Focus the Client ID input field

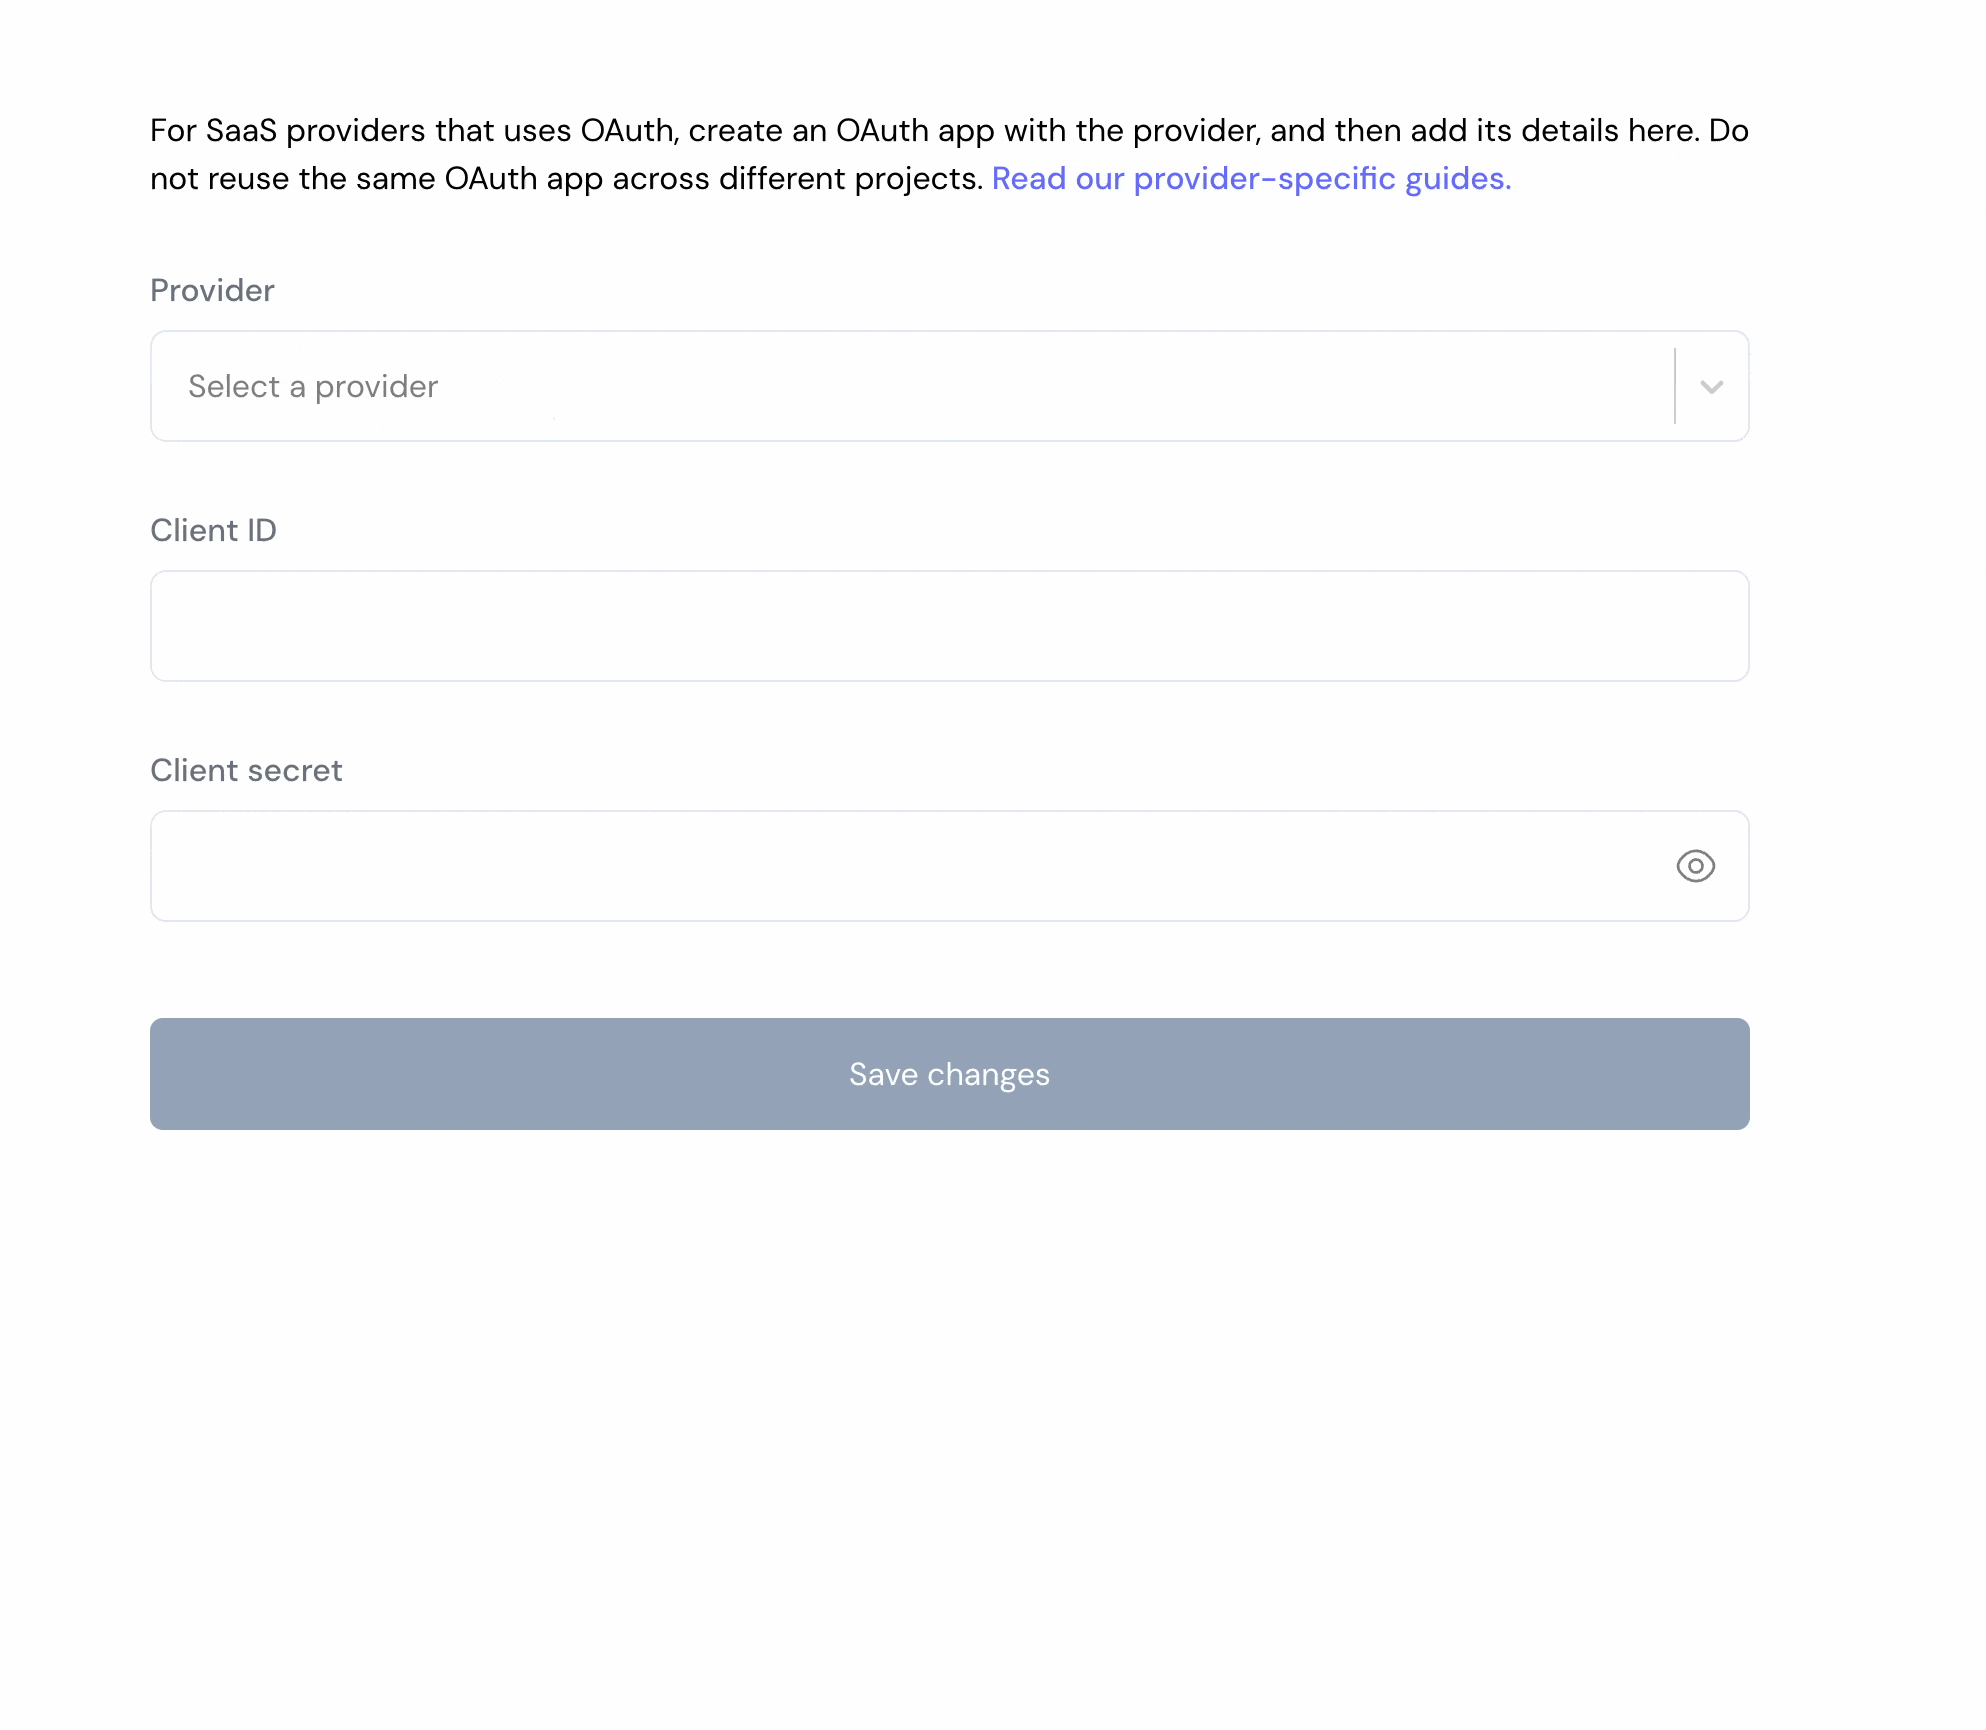coord(948,626)
